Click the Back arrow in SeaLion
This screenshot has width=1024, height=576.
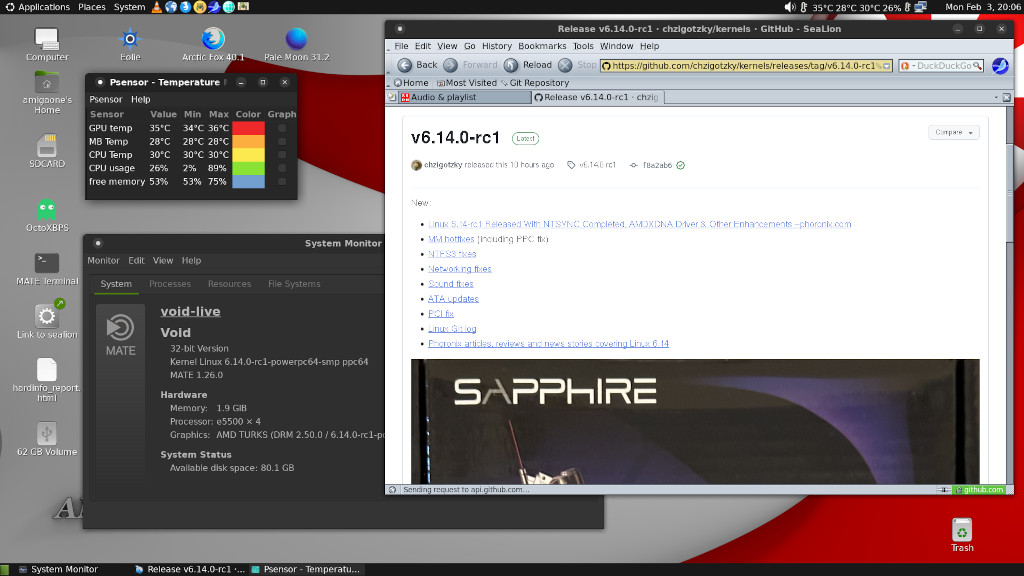coord(405,65)
